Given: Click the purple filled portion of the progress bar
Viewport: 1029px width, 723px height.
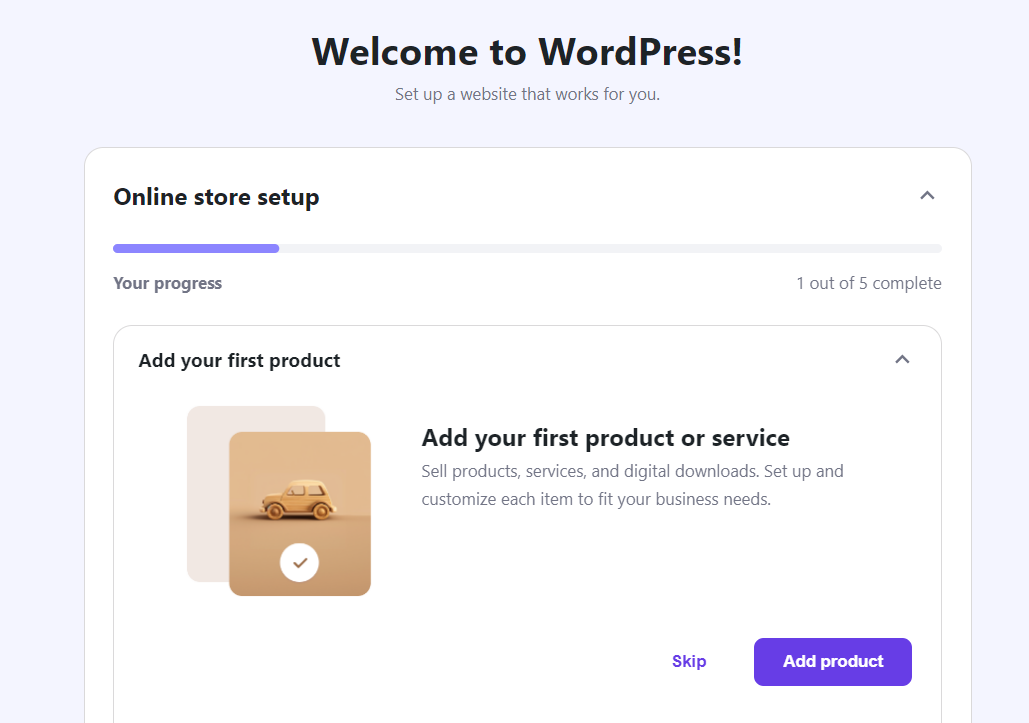Looking at the screenshot, I should coord(195,248).
